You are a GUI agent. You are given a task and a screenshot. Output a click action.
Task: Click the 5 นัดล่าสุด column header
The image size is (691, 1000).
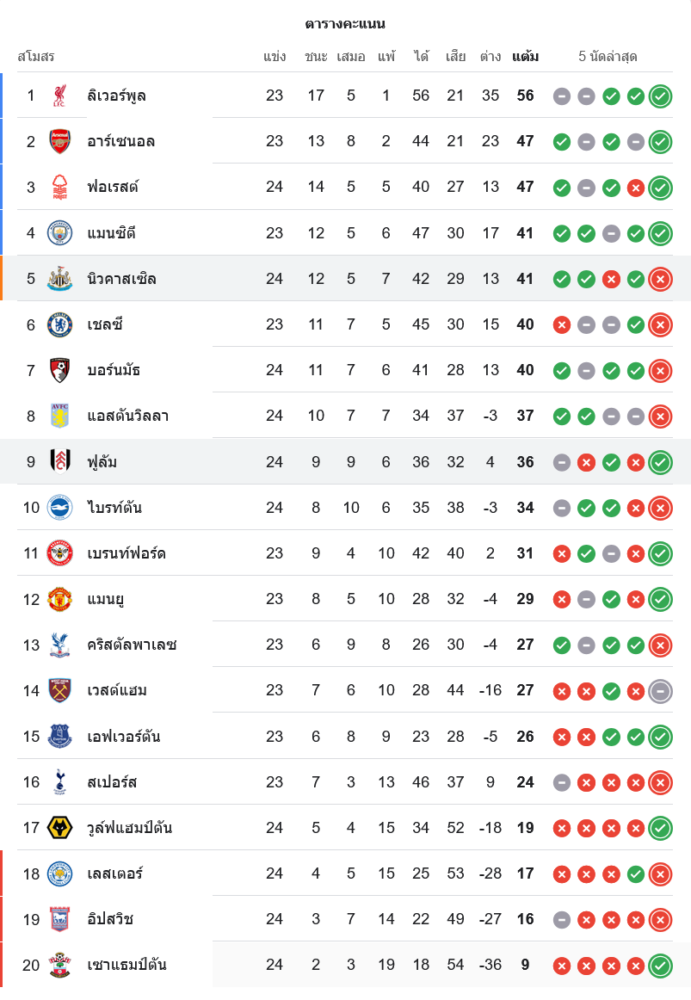pyautogui.click(x=608, y=57)
